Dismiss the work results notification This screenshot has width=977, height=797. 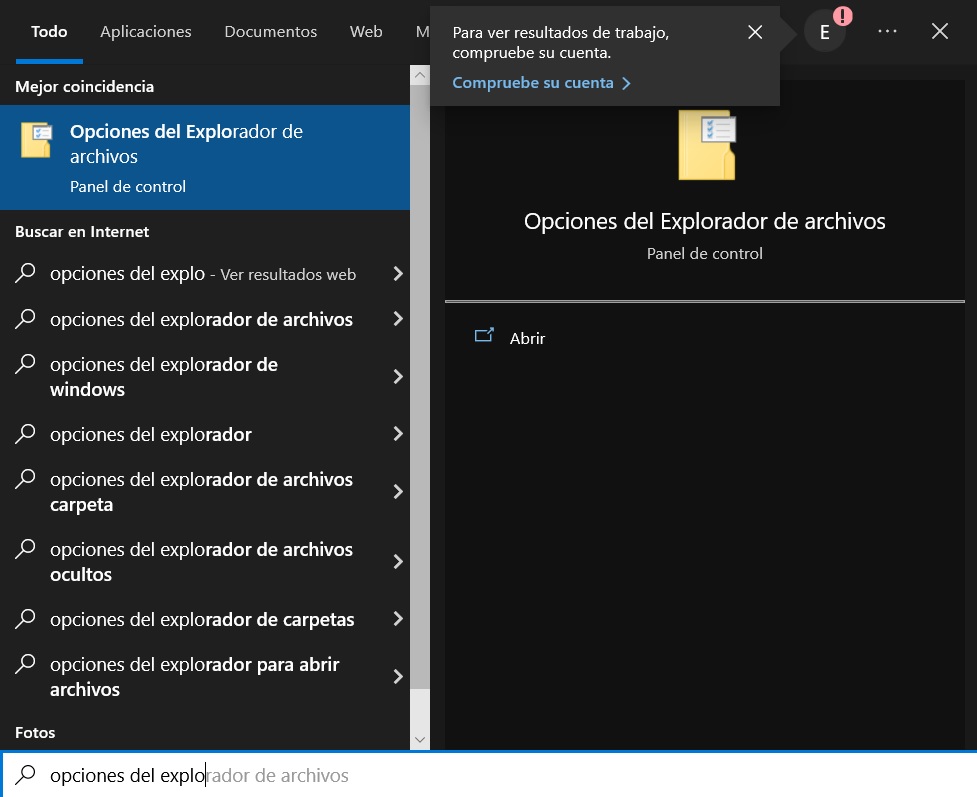[755, 32]
